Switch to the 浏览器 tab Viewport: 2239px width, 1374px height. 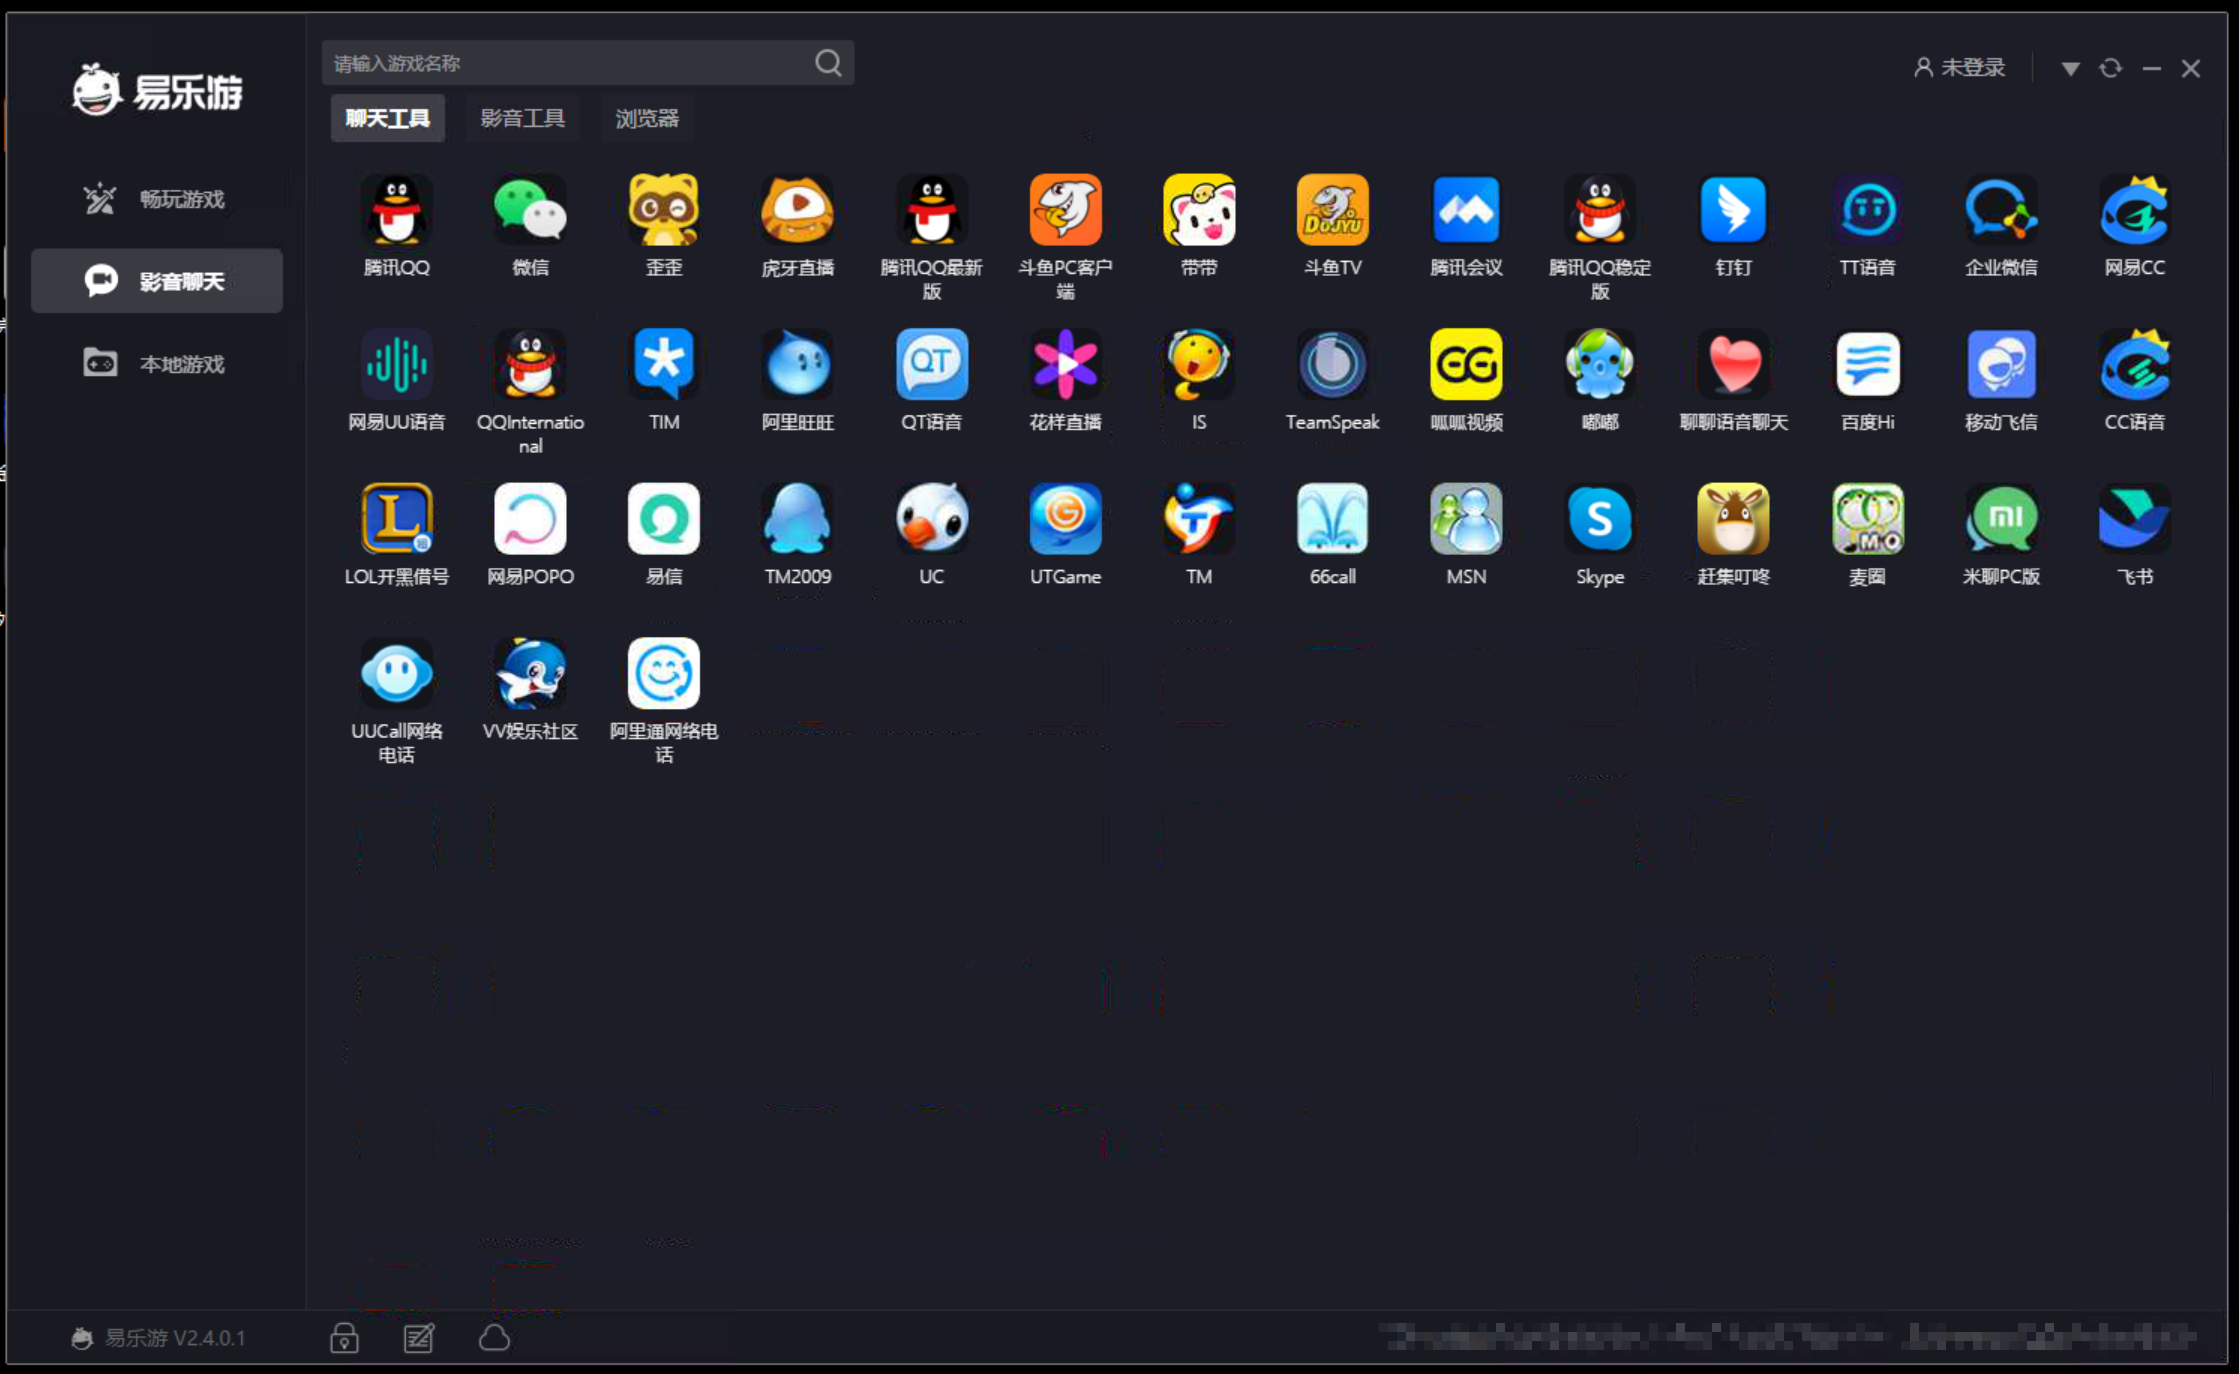647,118
